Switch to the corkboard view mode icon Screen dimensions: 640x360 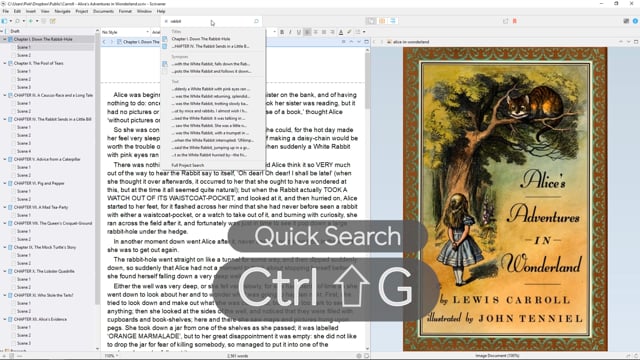[382, 21]
